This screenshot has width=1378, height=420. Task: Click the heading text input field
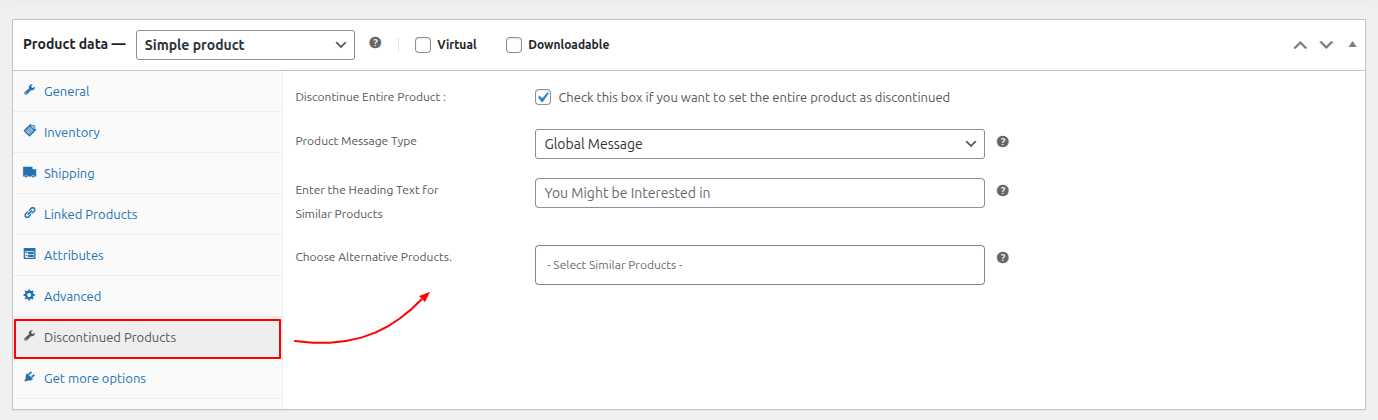(759, 193)
